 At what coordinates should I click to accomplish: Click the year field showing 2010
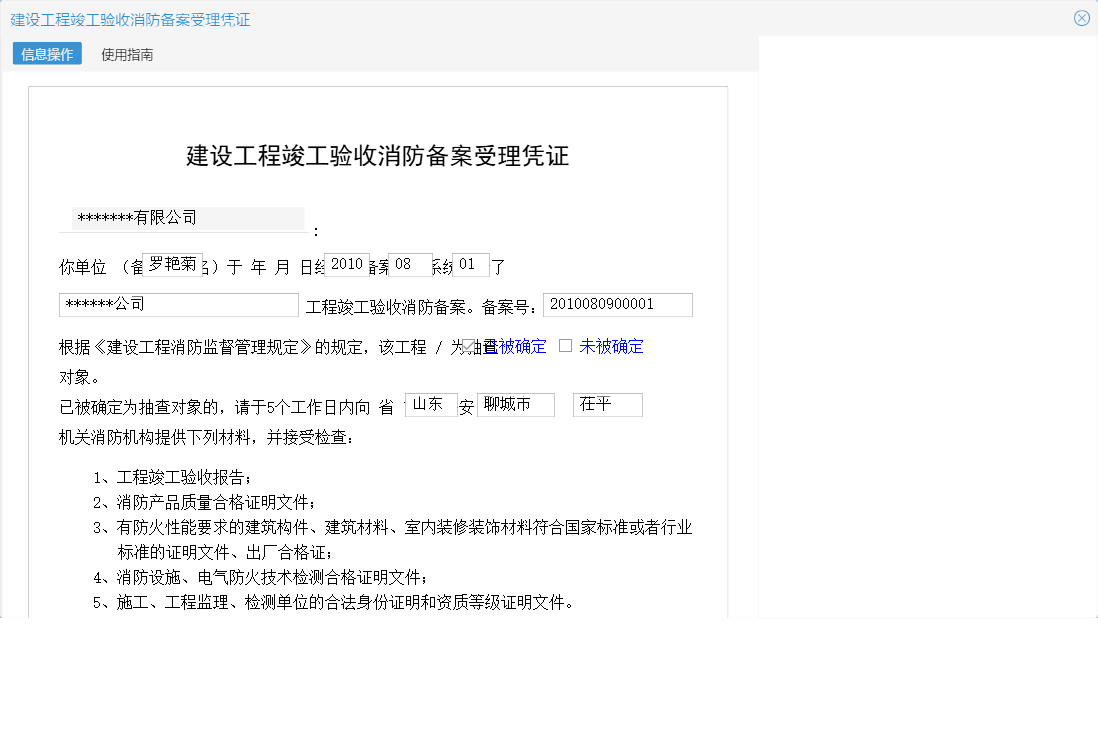pos(349,263)
